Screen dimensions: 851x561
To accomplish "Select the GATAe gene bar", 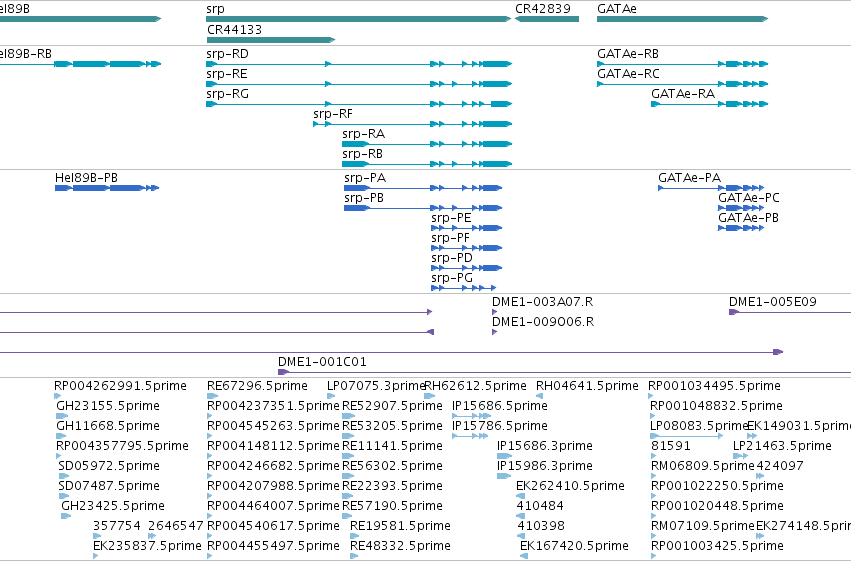I will [x=682, y=19].
